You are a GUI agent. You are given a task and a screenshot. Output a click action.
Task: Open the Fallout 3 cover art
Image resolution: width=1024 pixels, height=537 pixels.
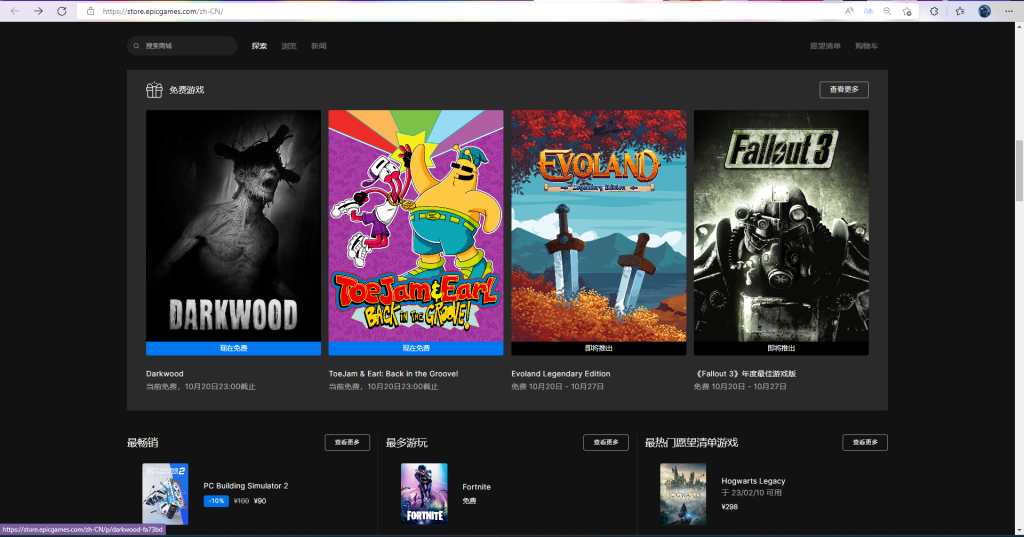click(781, 225)
